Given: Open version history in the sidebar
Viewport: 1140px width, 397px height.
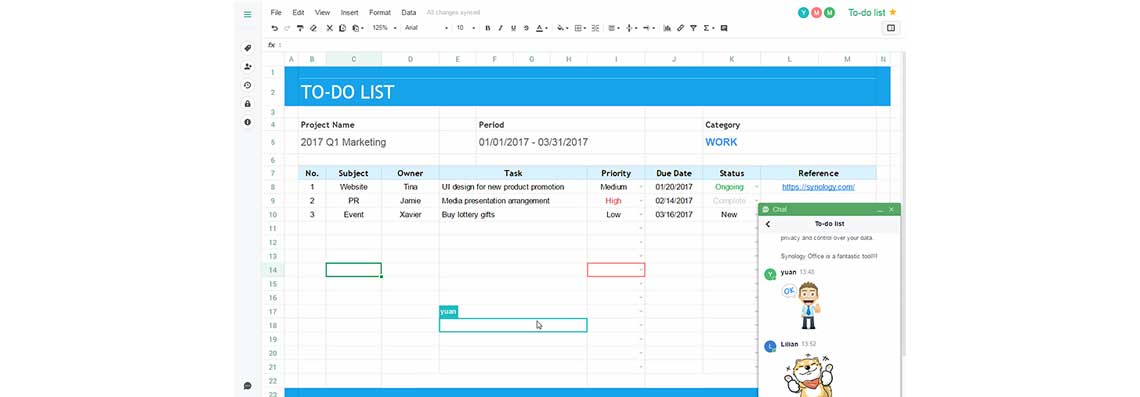Looking at the screenshot, I should (247, 85).
